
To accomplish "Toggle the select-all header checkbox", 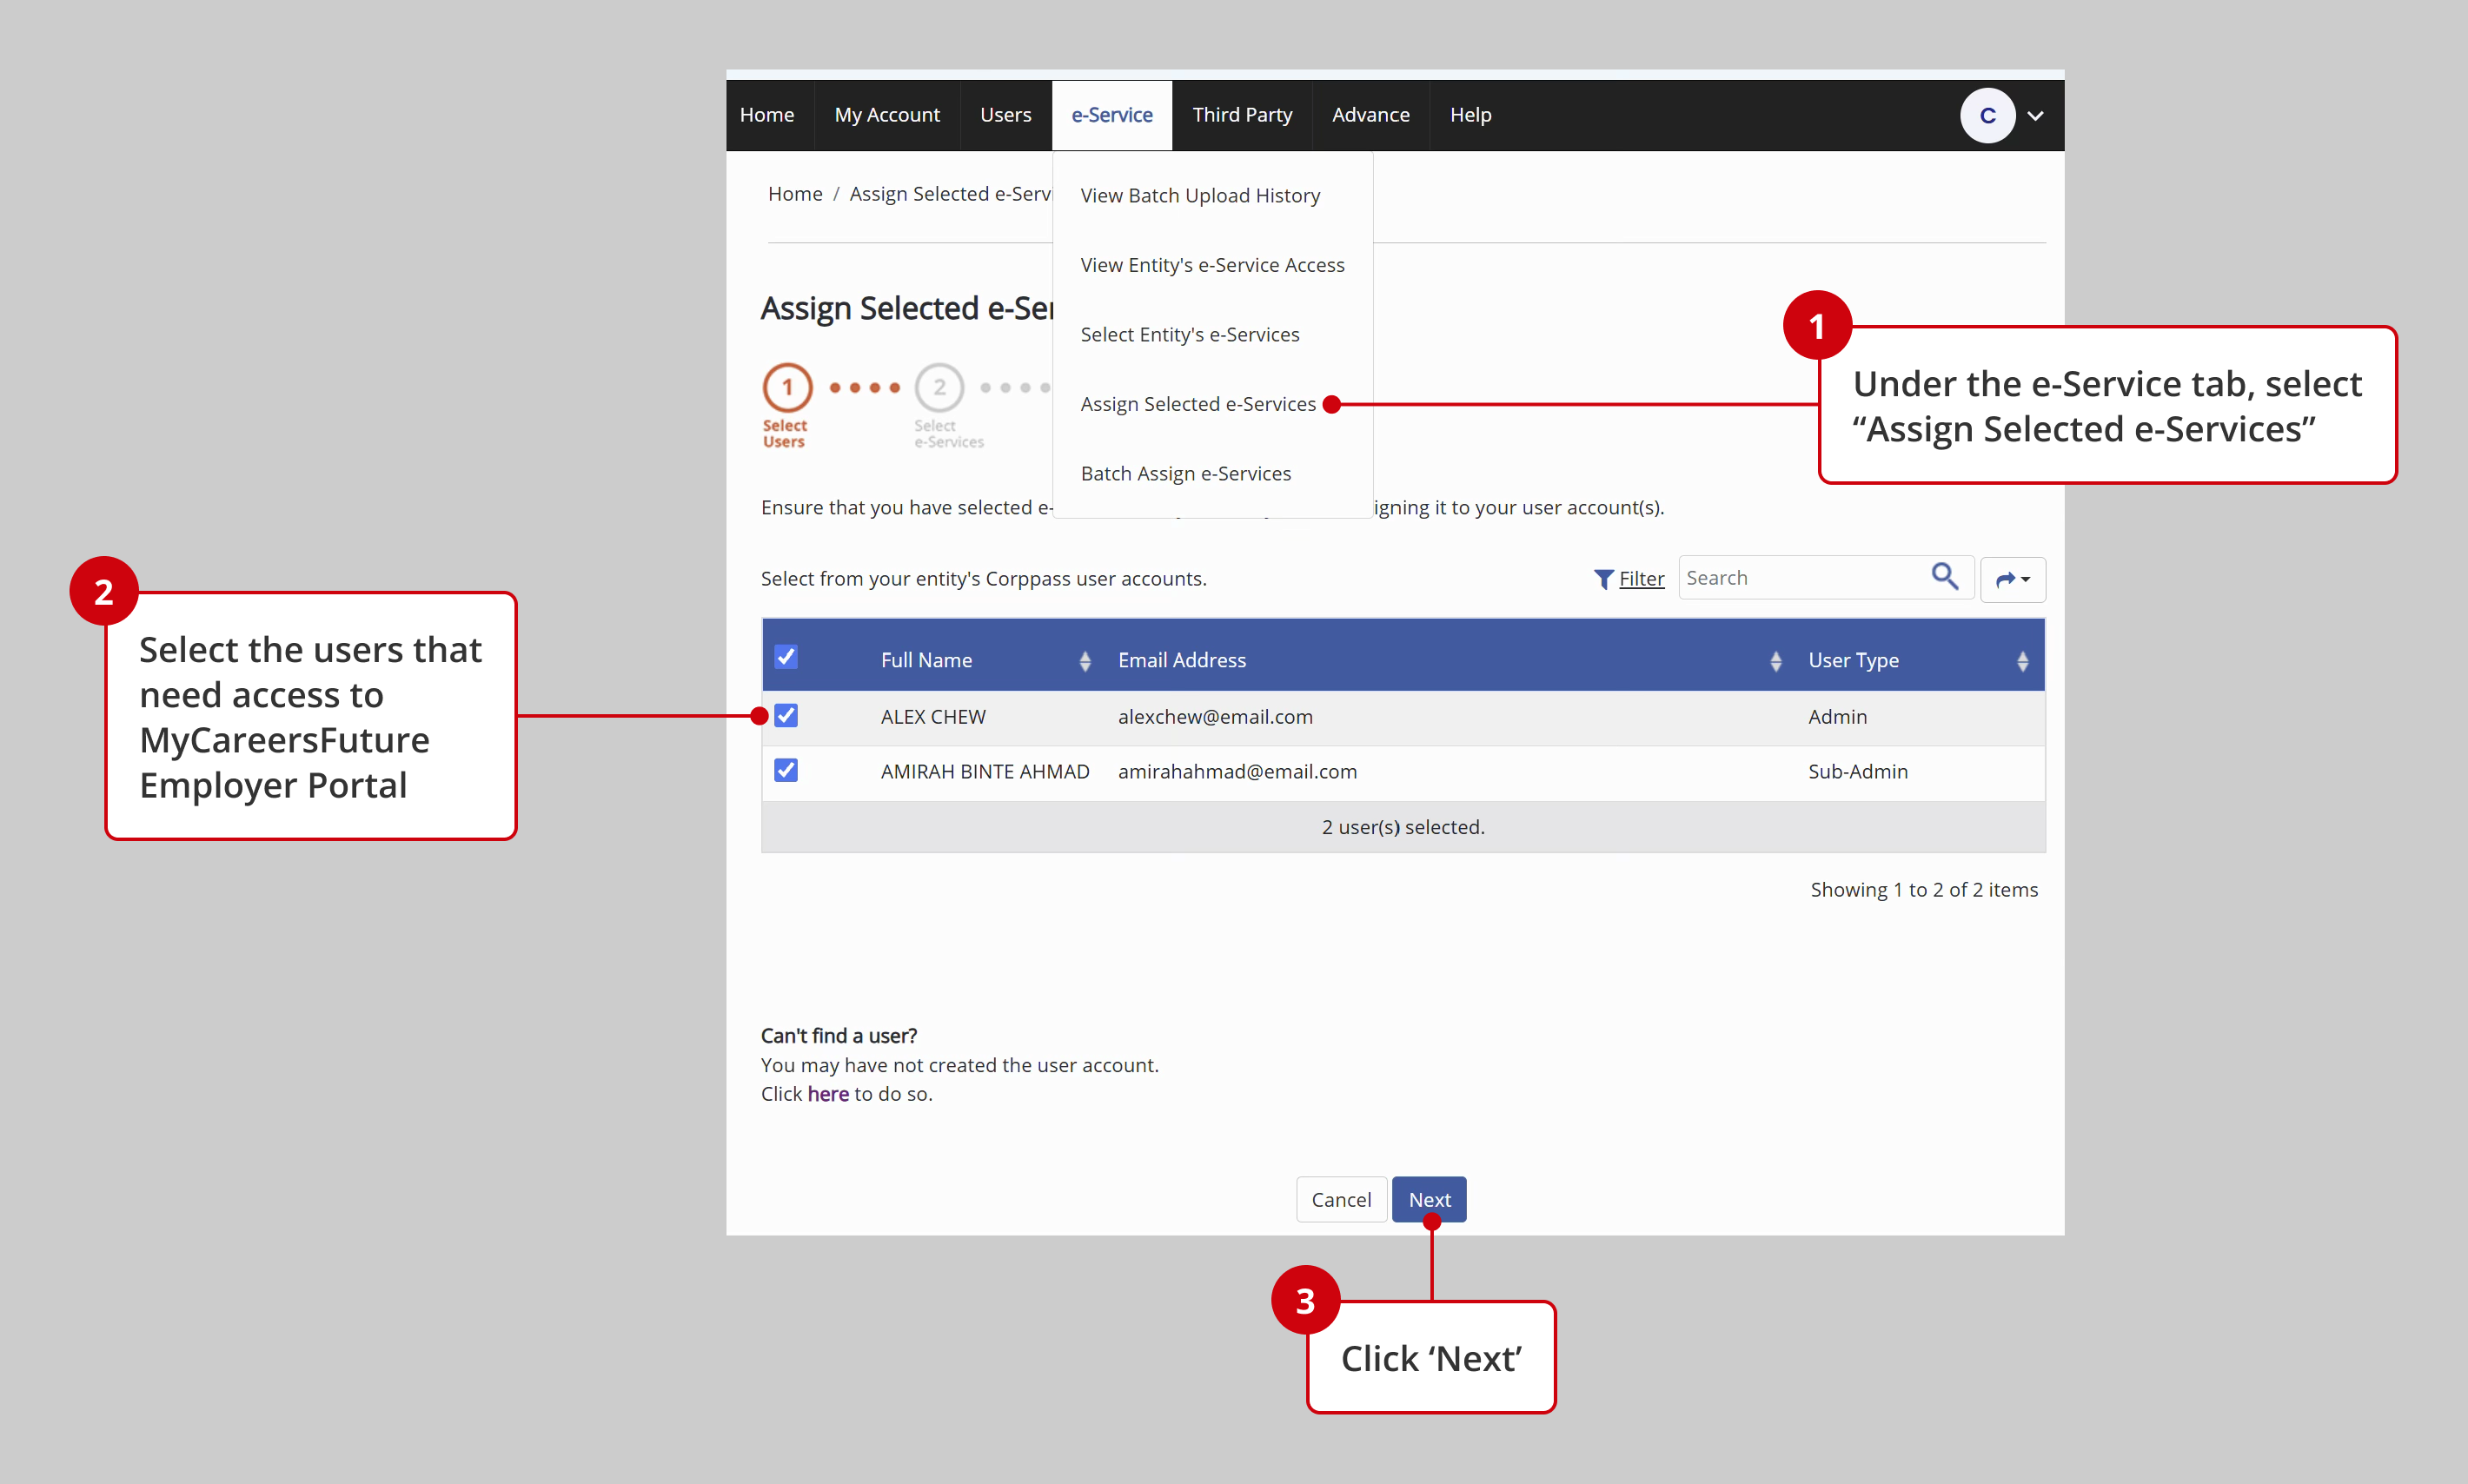I will pyautogui.click(x=786, y=657).
